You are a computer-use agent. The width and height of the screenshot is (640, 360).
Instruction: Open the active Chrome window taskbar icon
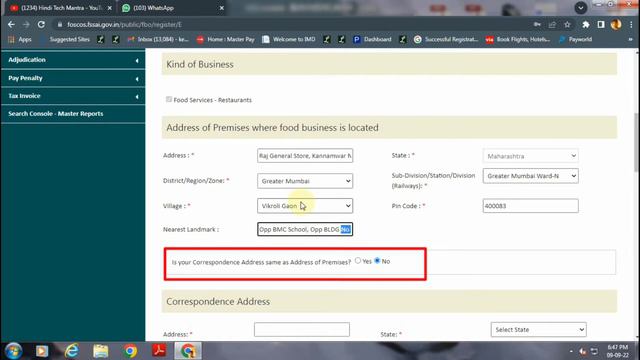188,351
